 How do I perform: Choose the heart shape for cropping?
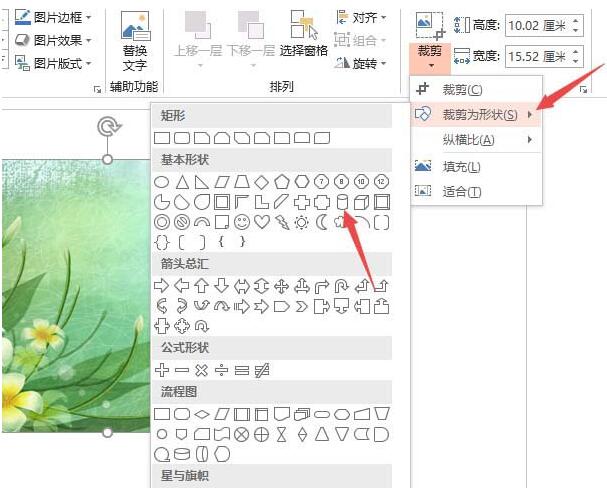[x=263, y=222]
